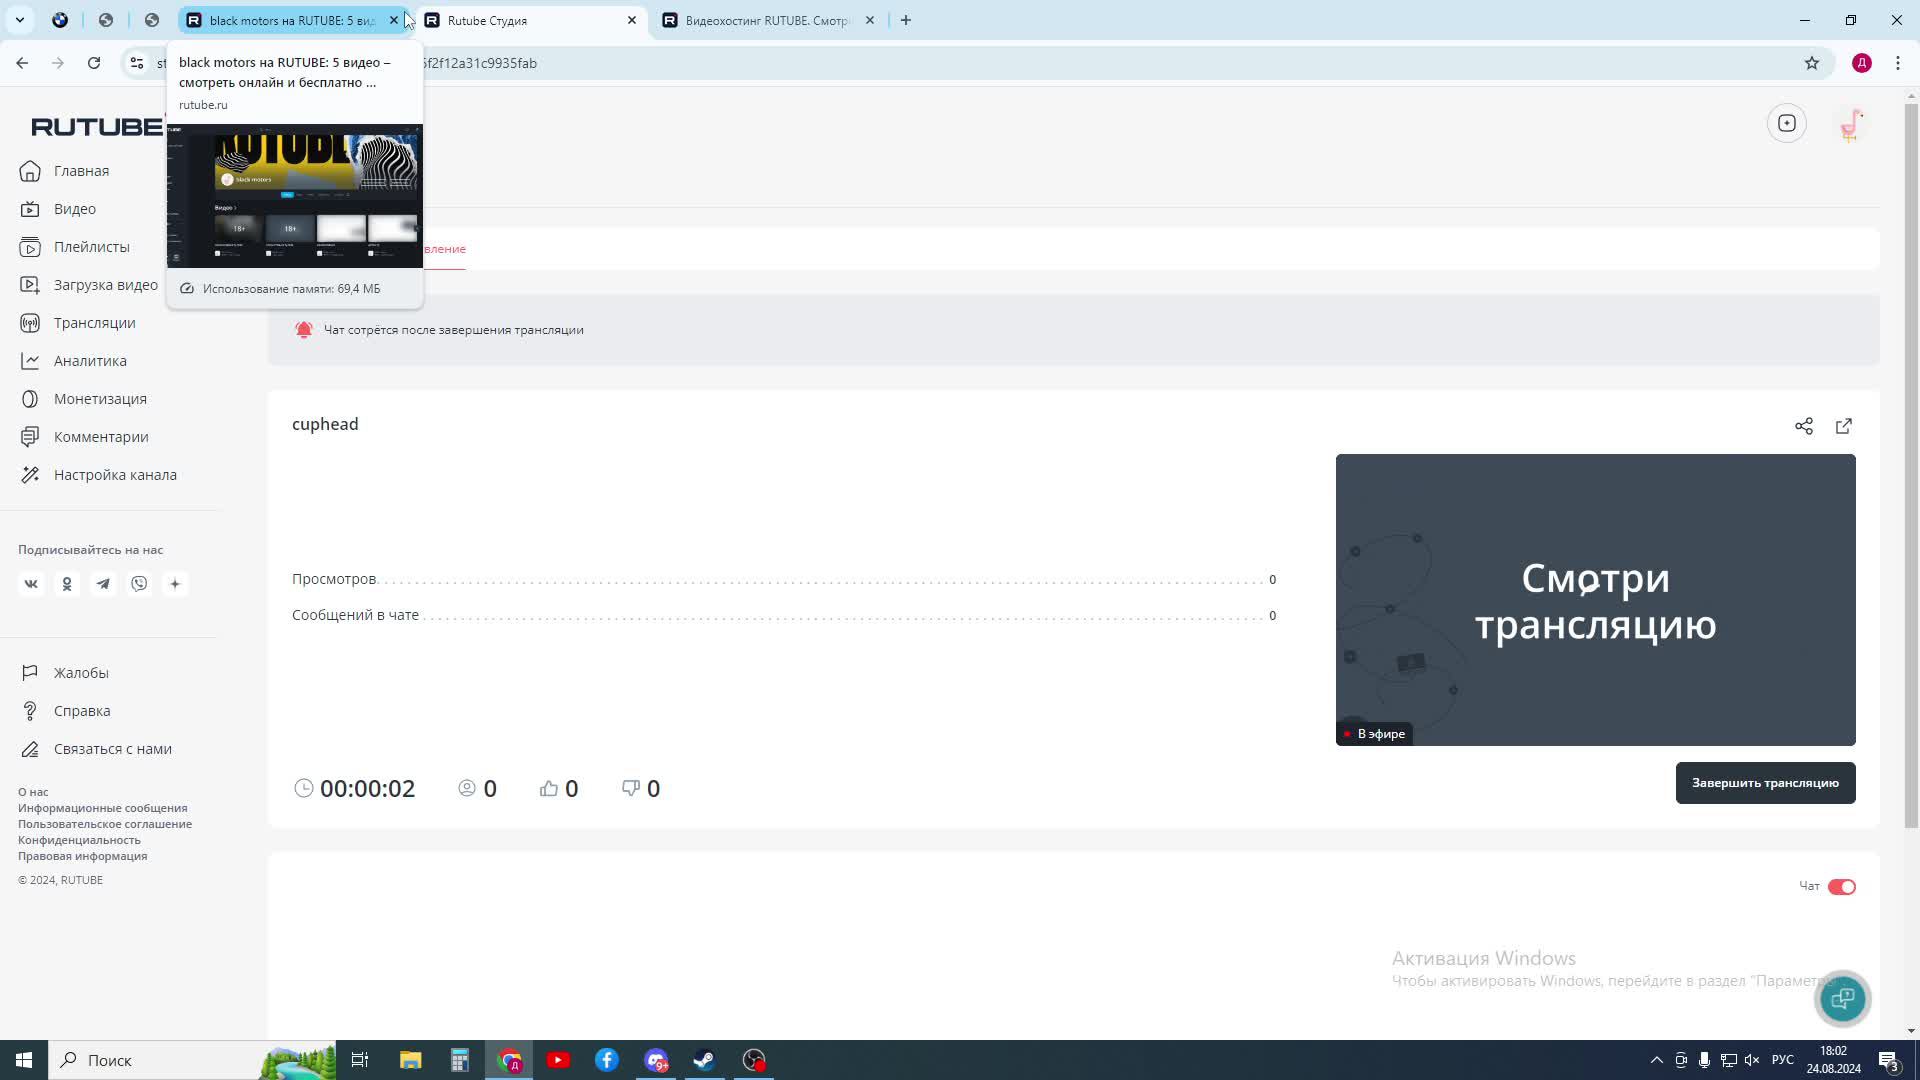Click Завершить трансляцию button
The image size is (1920, 1080).
pos(1764,783)
